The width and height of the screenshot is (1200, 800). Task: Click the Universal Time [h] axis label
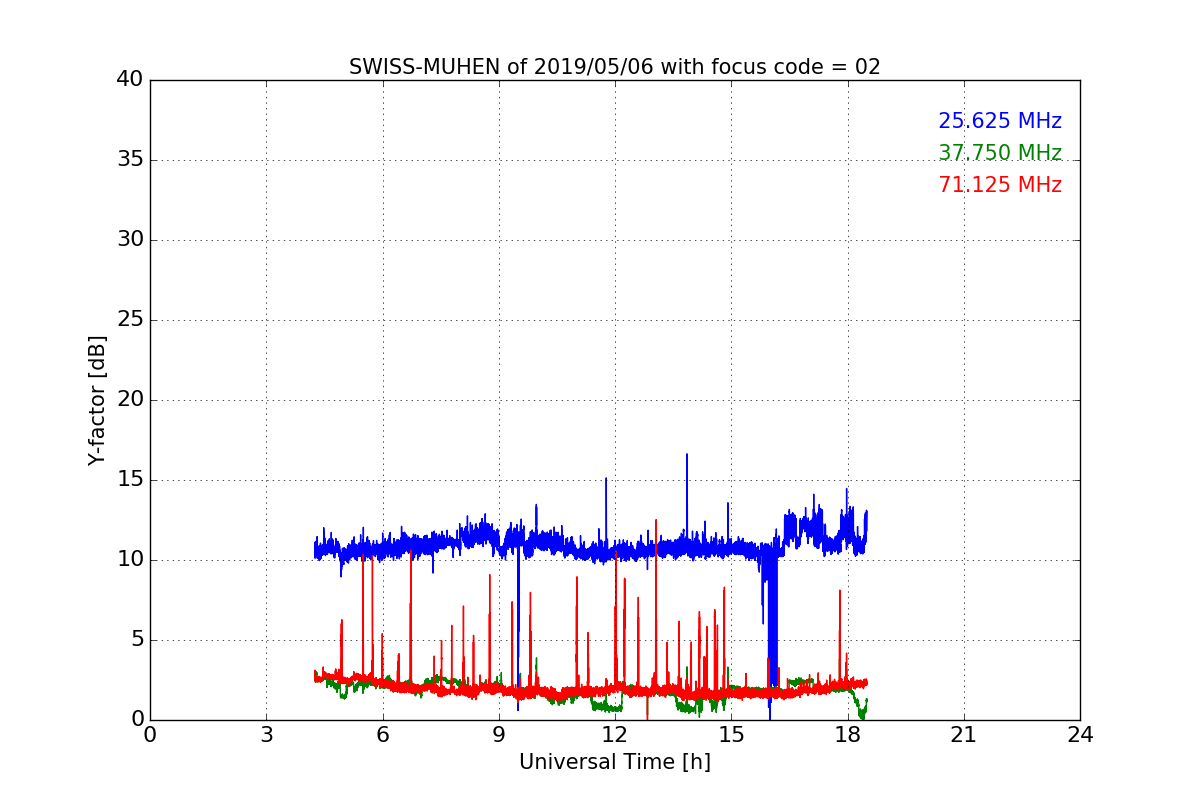coord(614,762)
